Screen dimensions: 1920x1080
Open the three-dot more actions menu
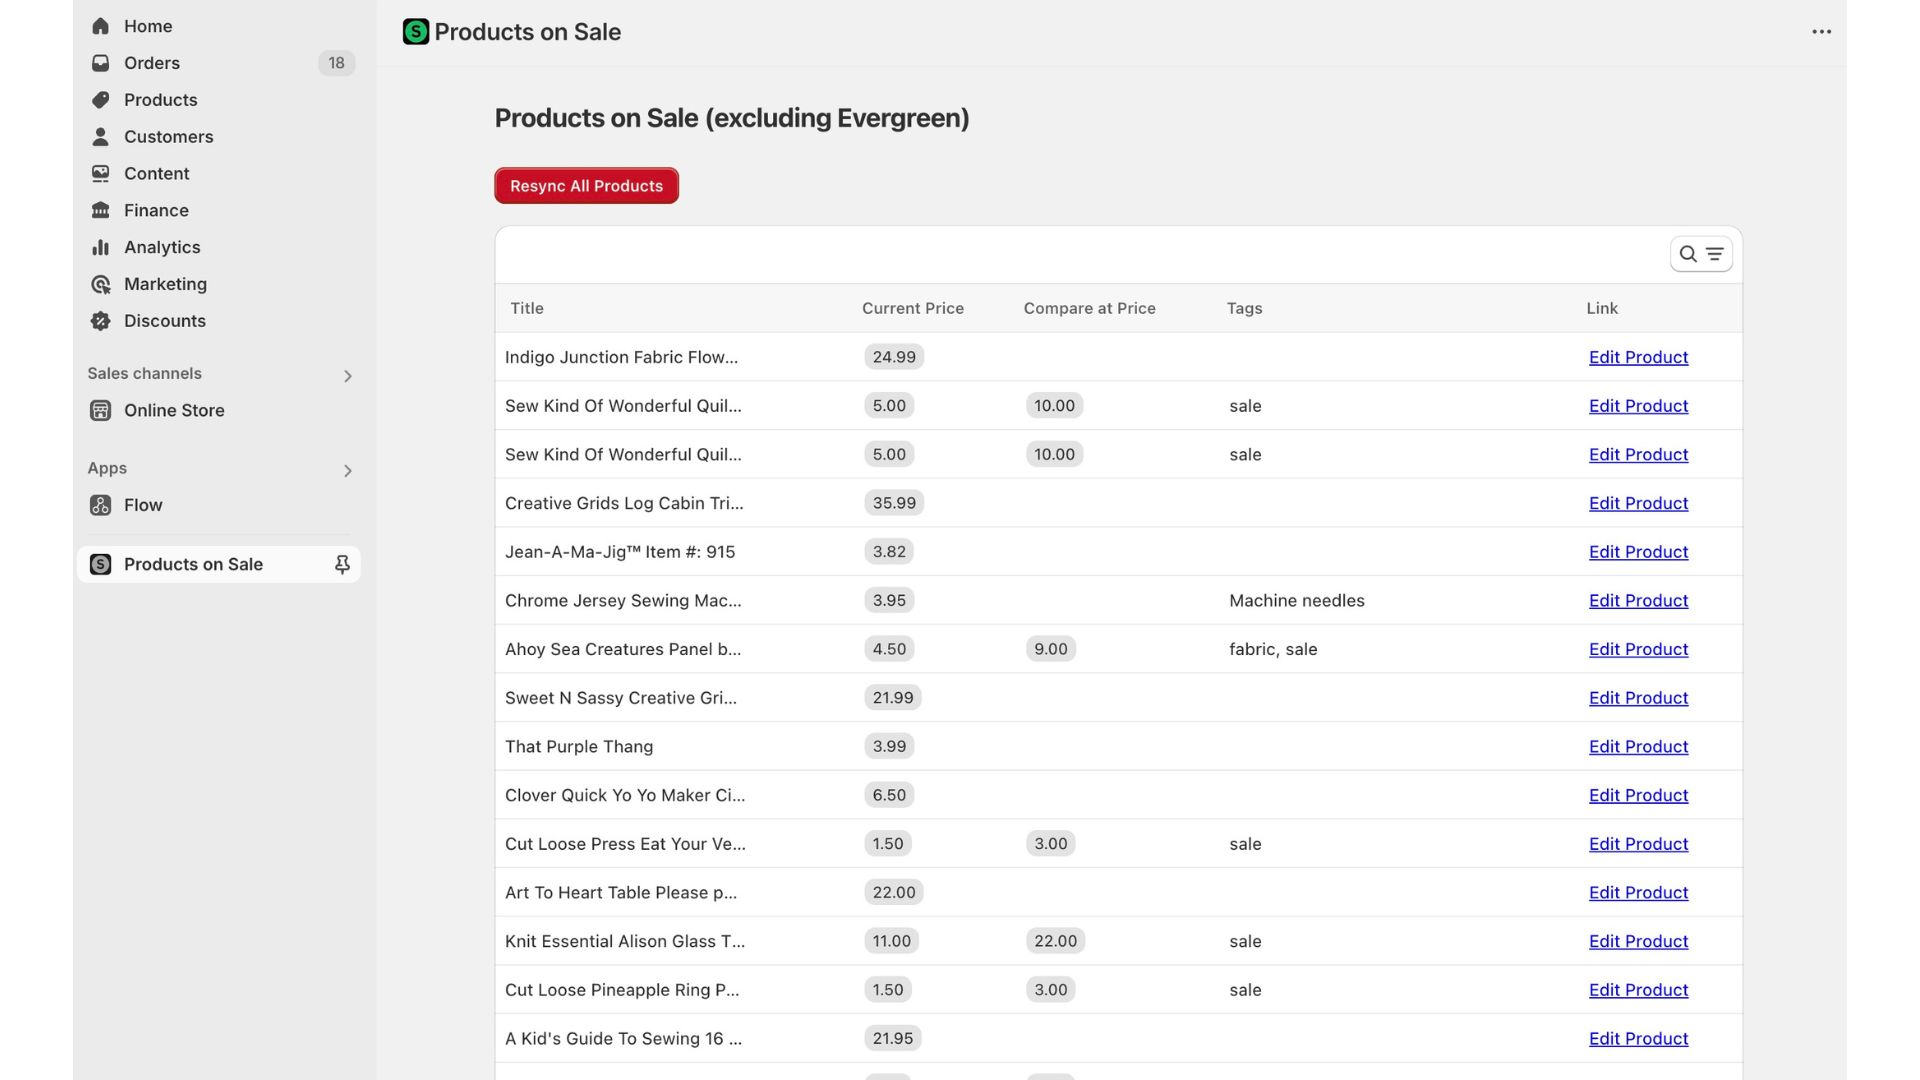coord(1821,32)
